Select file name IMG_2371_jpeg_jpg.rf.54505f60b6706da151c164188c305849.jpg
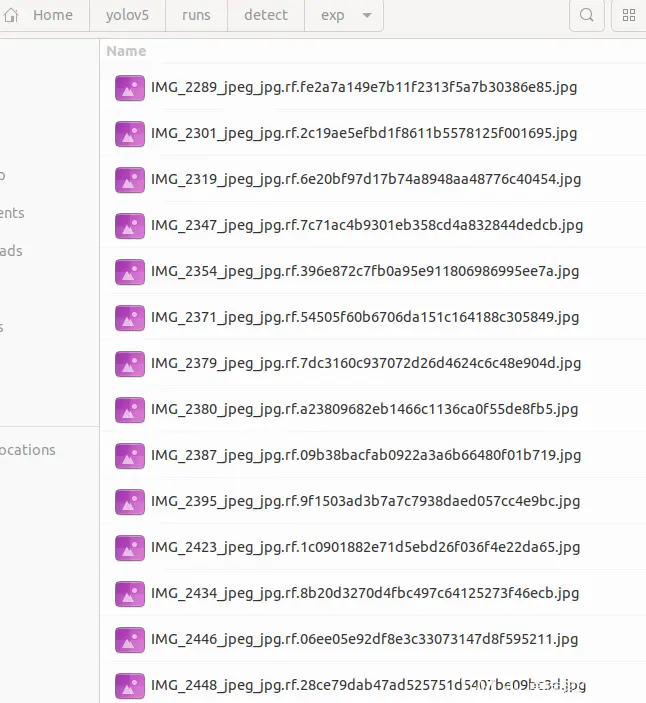This screenshot has height=703, width=646. [x=365, y=317]
